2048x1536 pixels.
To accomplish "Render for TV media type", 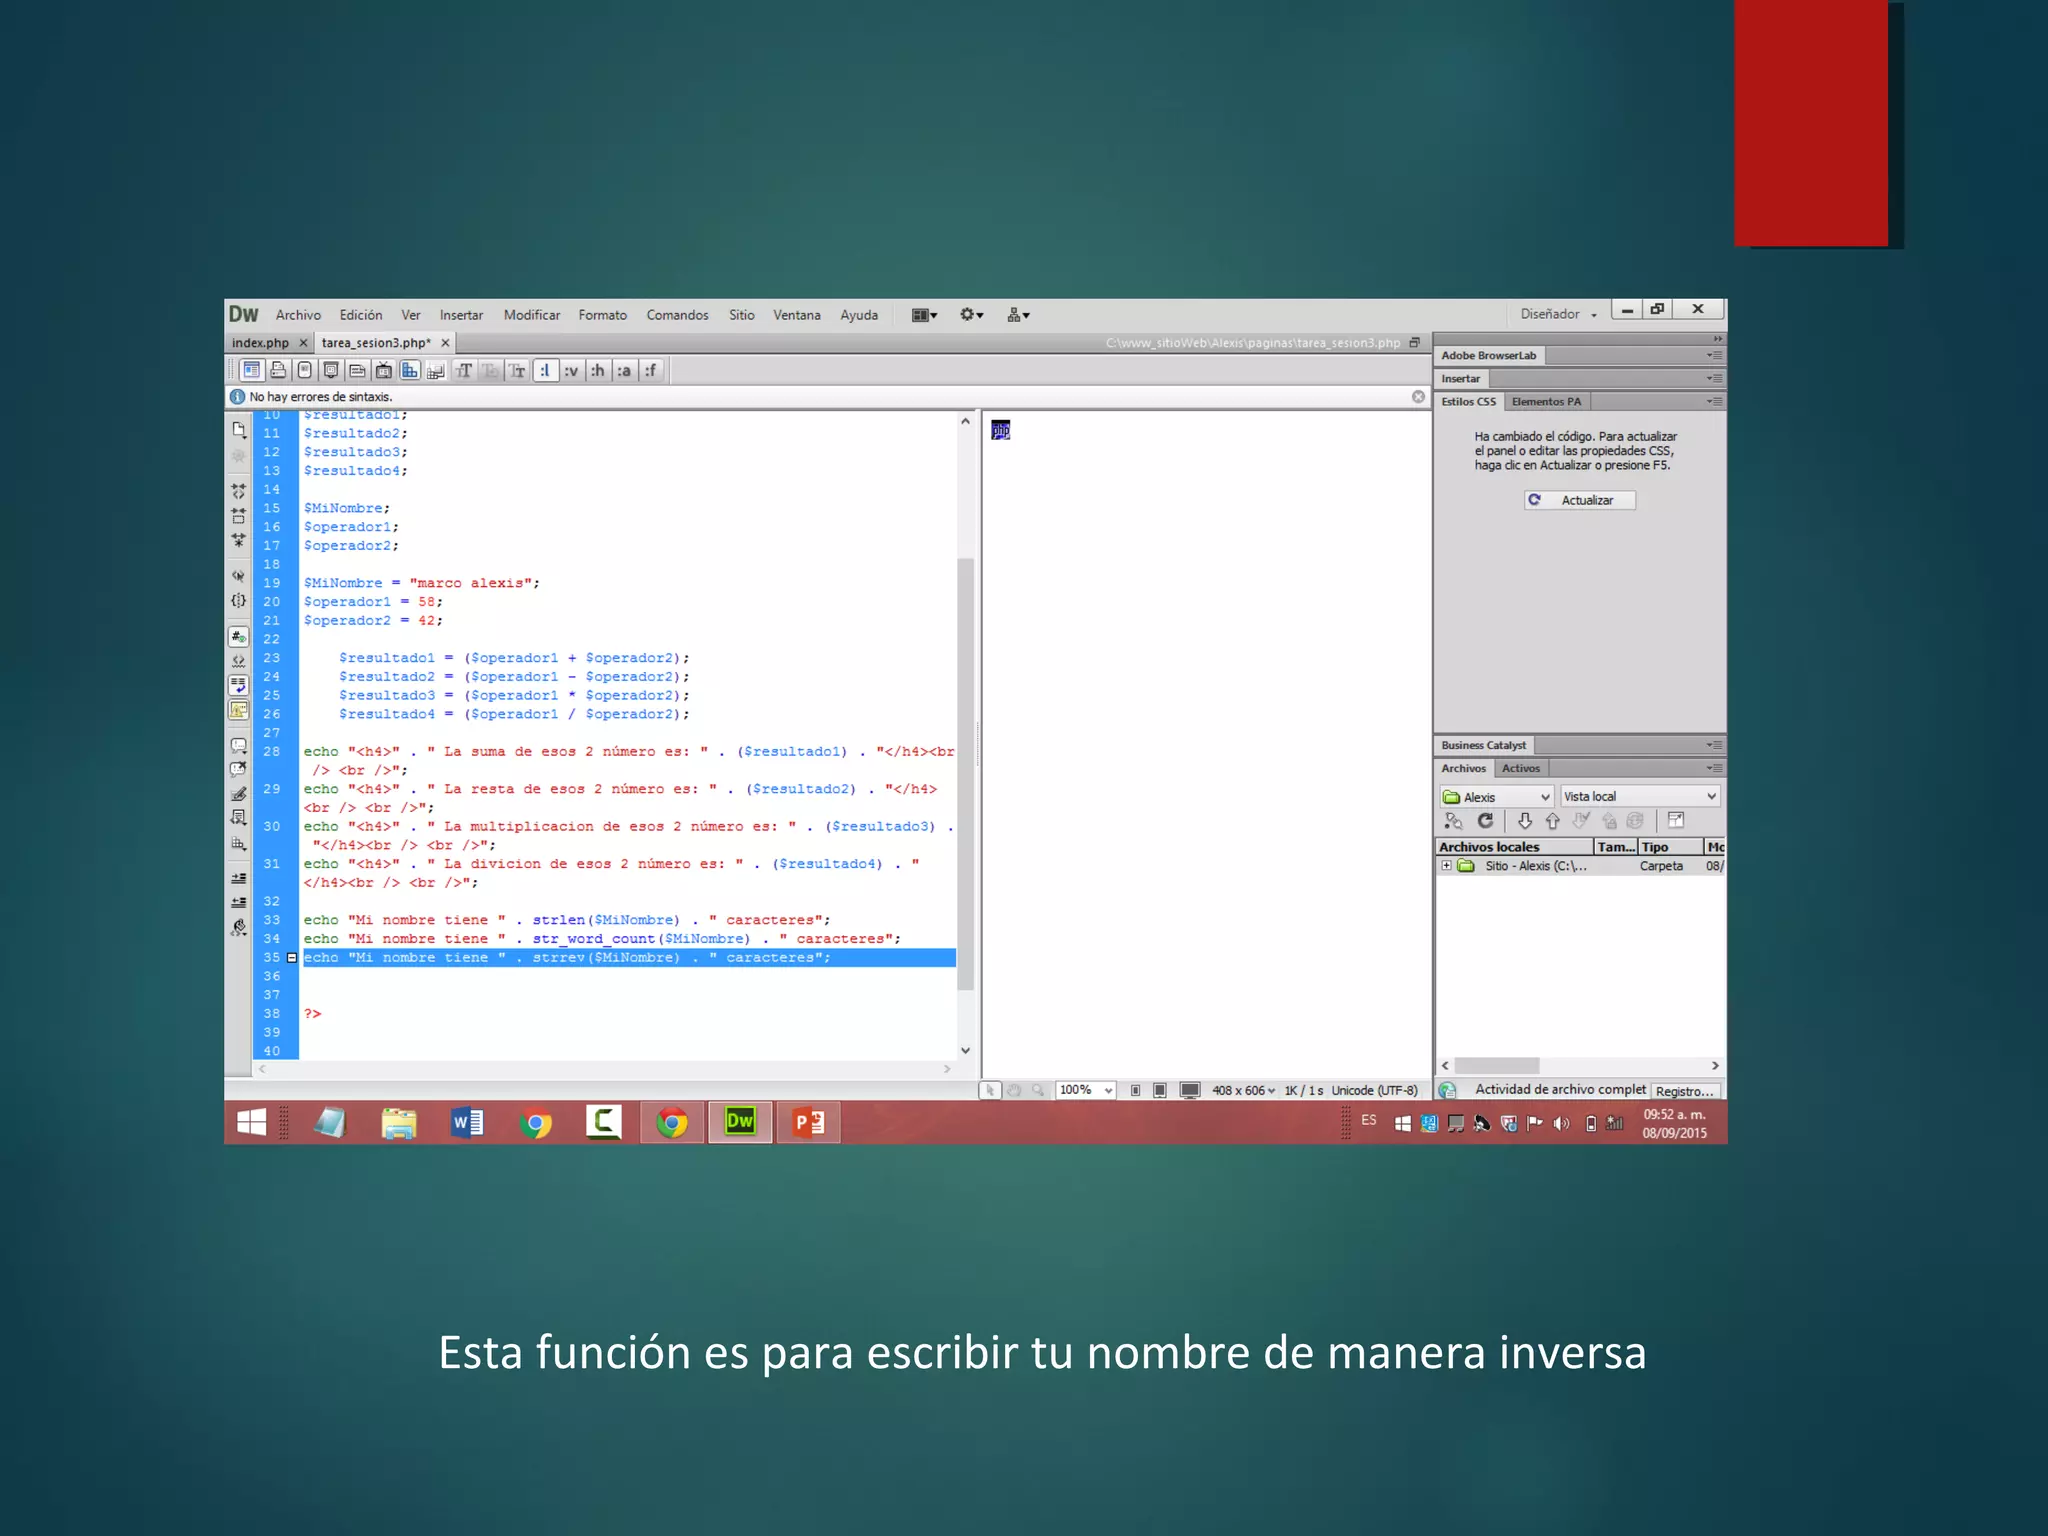I will point(383,371).
